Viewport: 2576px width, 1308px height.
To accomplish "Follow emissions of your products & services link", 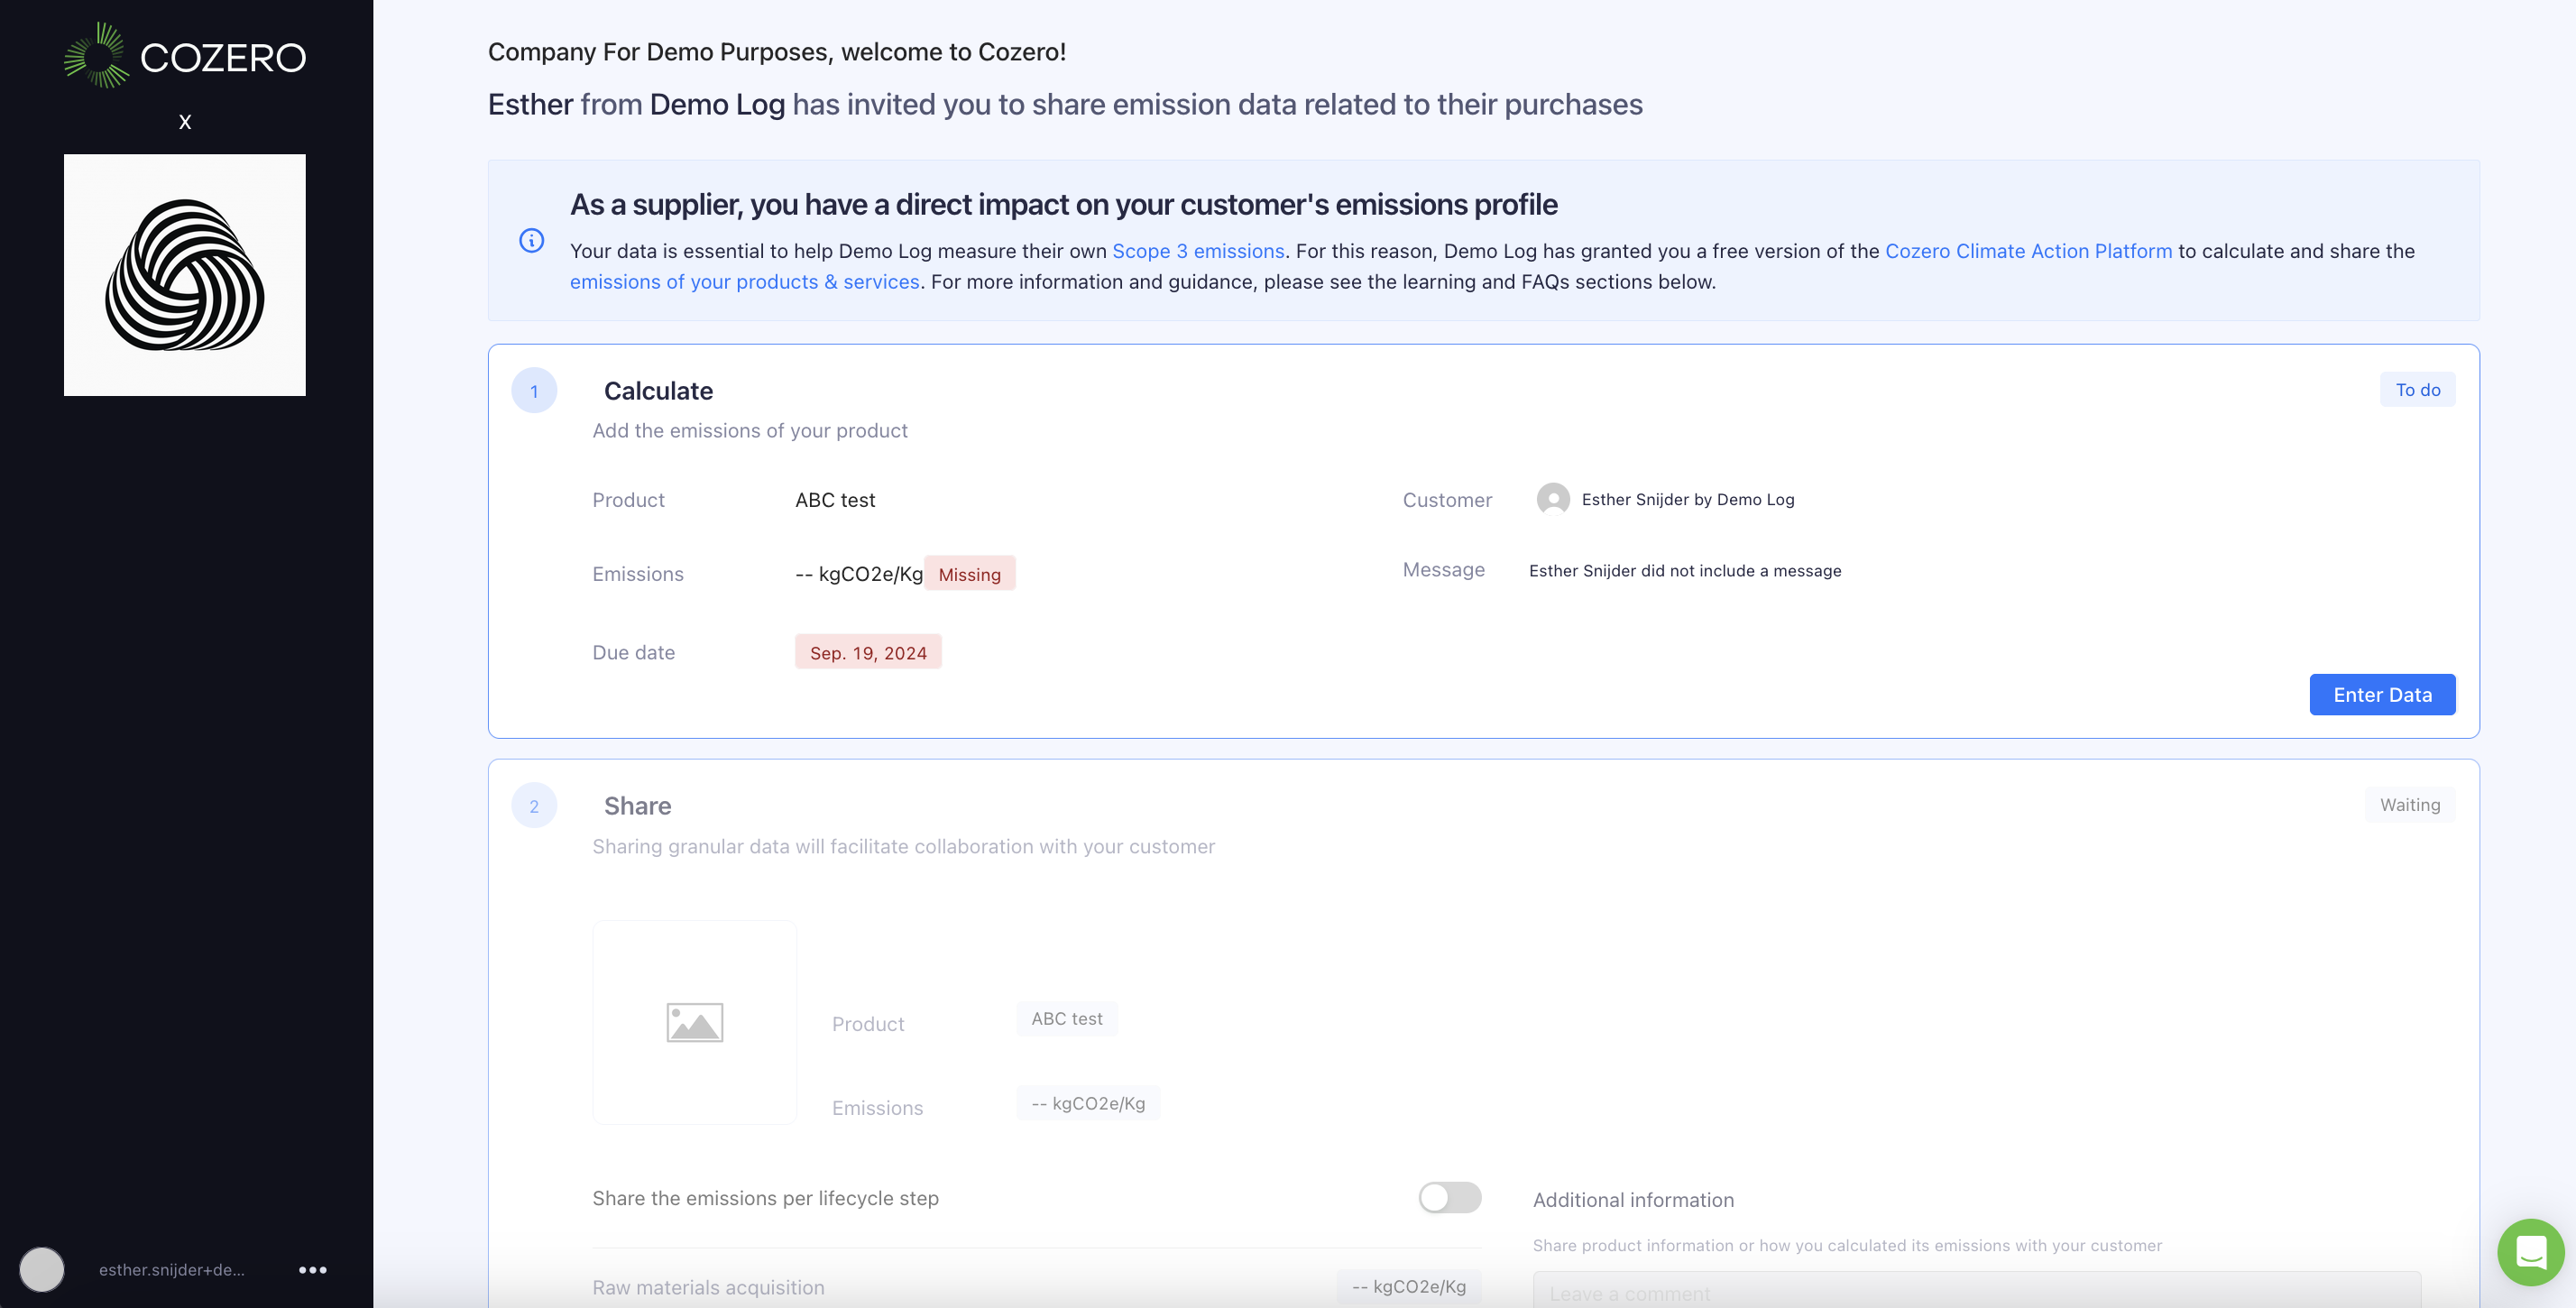I will tap(744, 282).
